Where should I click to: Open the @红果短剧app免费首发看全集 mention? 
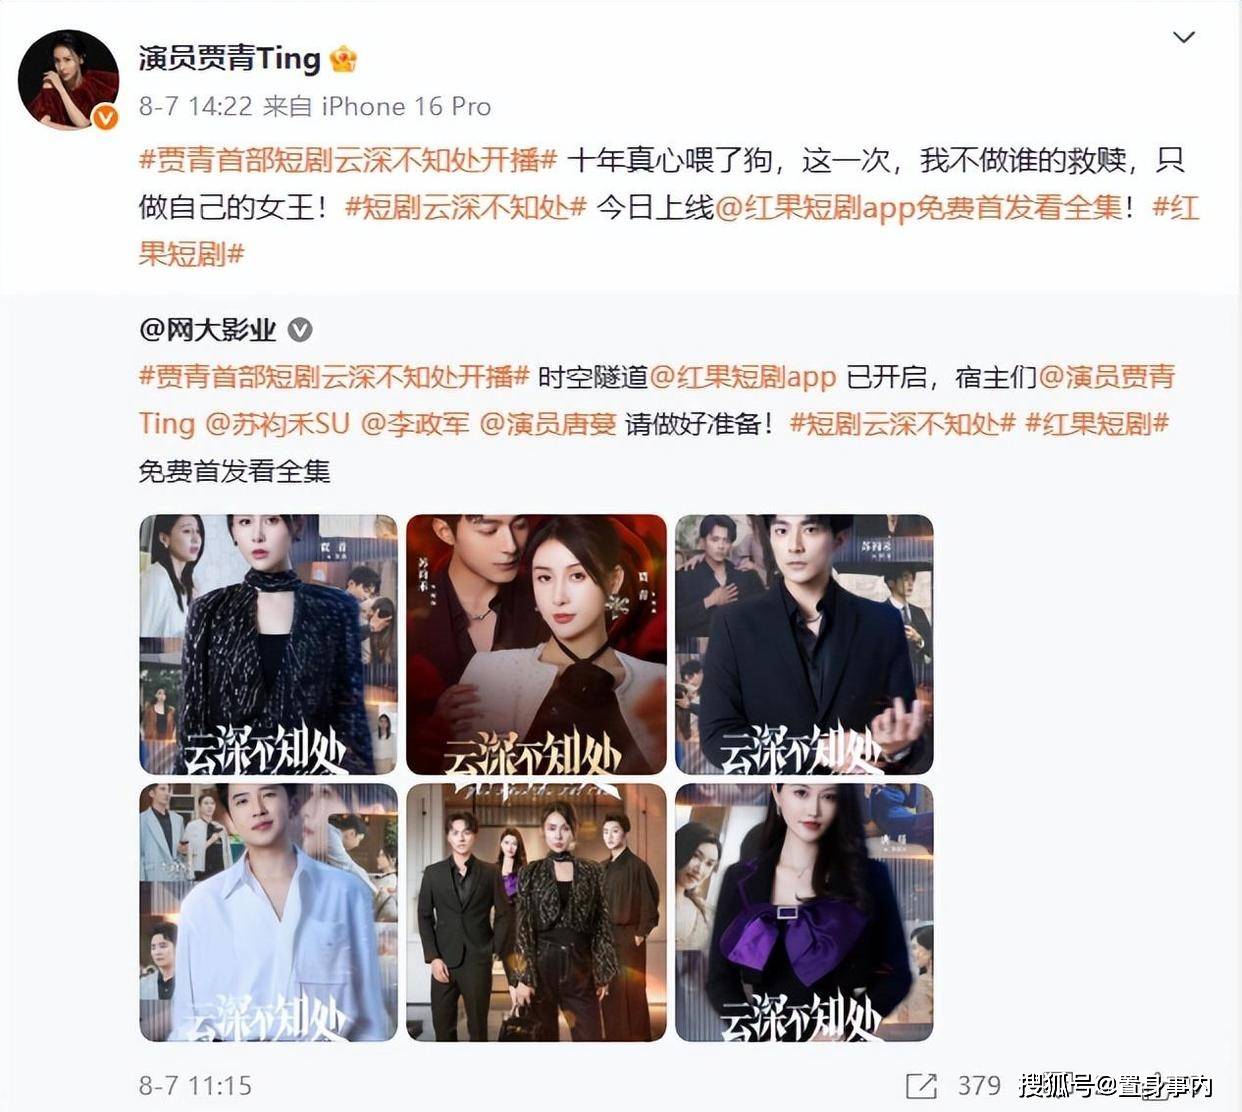coord(919,207)
